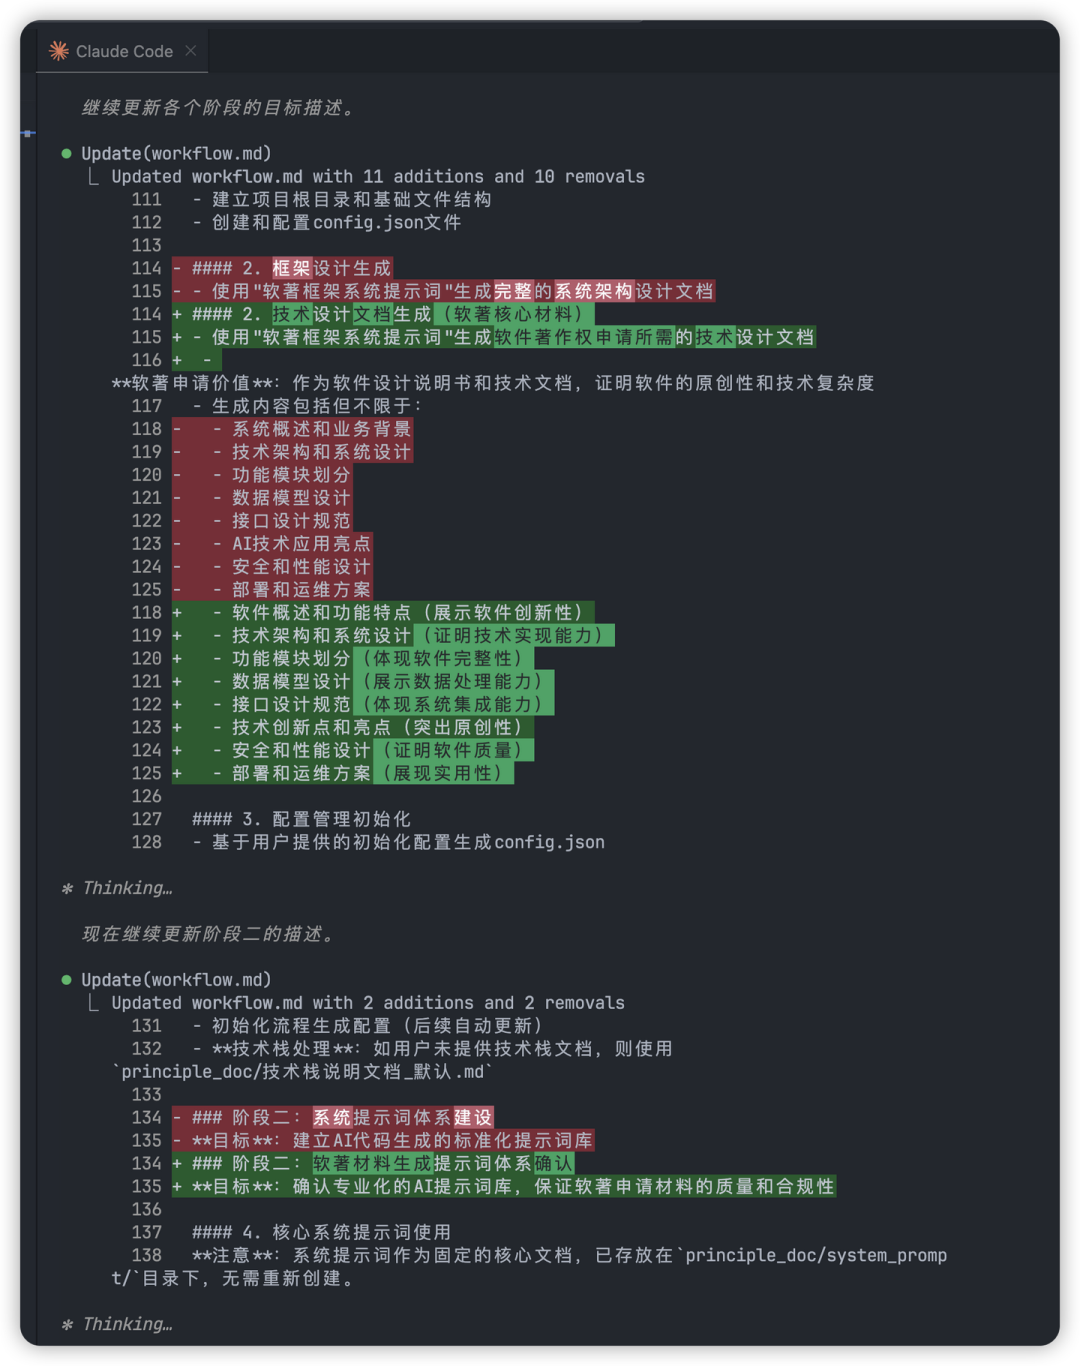Viewport: 1080px width, 1366px height.
Task: Expand the last Thinking… text
Action: (x=127, y=1324)
